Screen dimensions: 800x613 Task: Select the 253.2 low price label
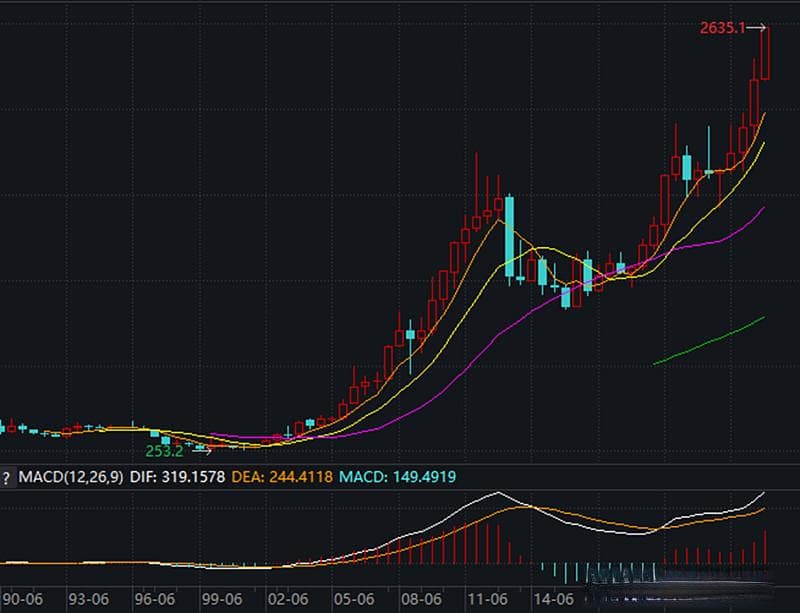click(x=164, y=451)
